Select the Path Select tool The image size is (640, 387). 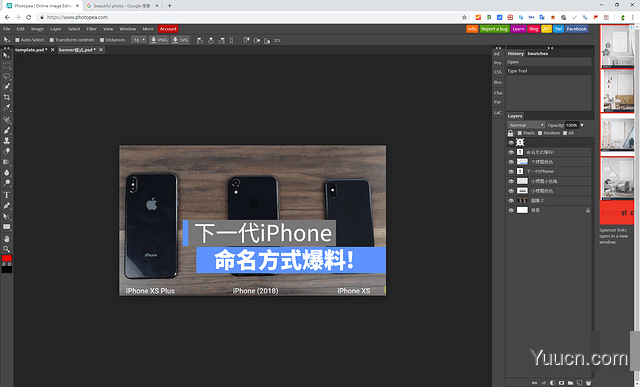click(x=7, y=216)
